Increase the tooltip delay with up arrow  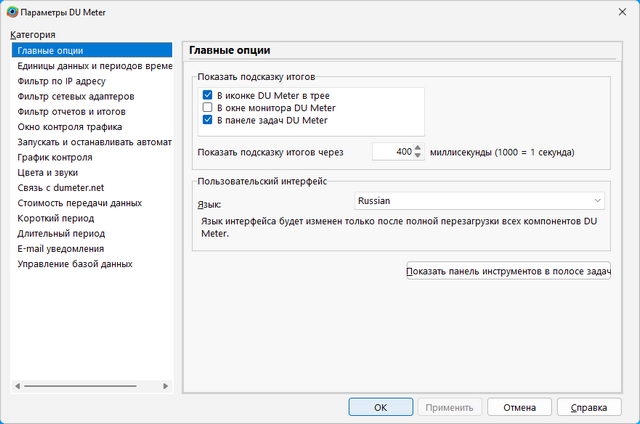(x=418, y=148)
